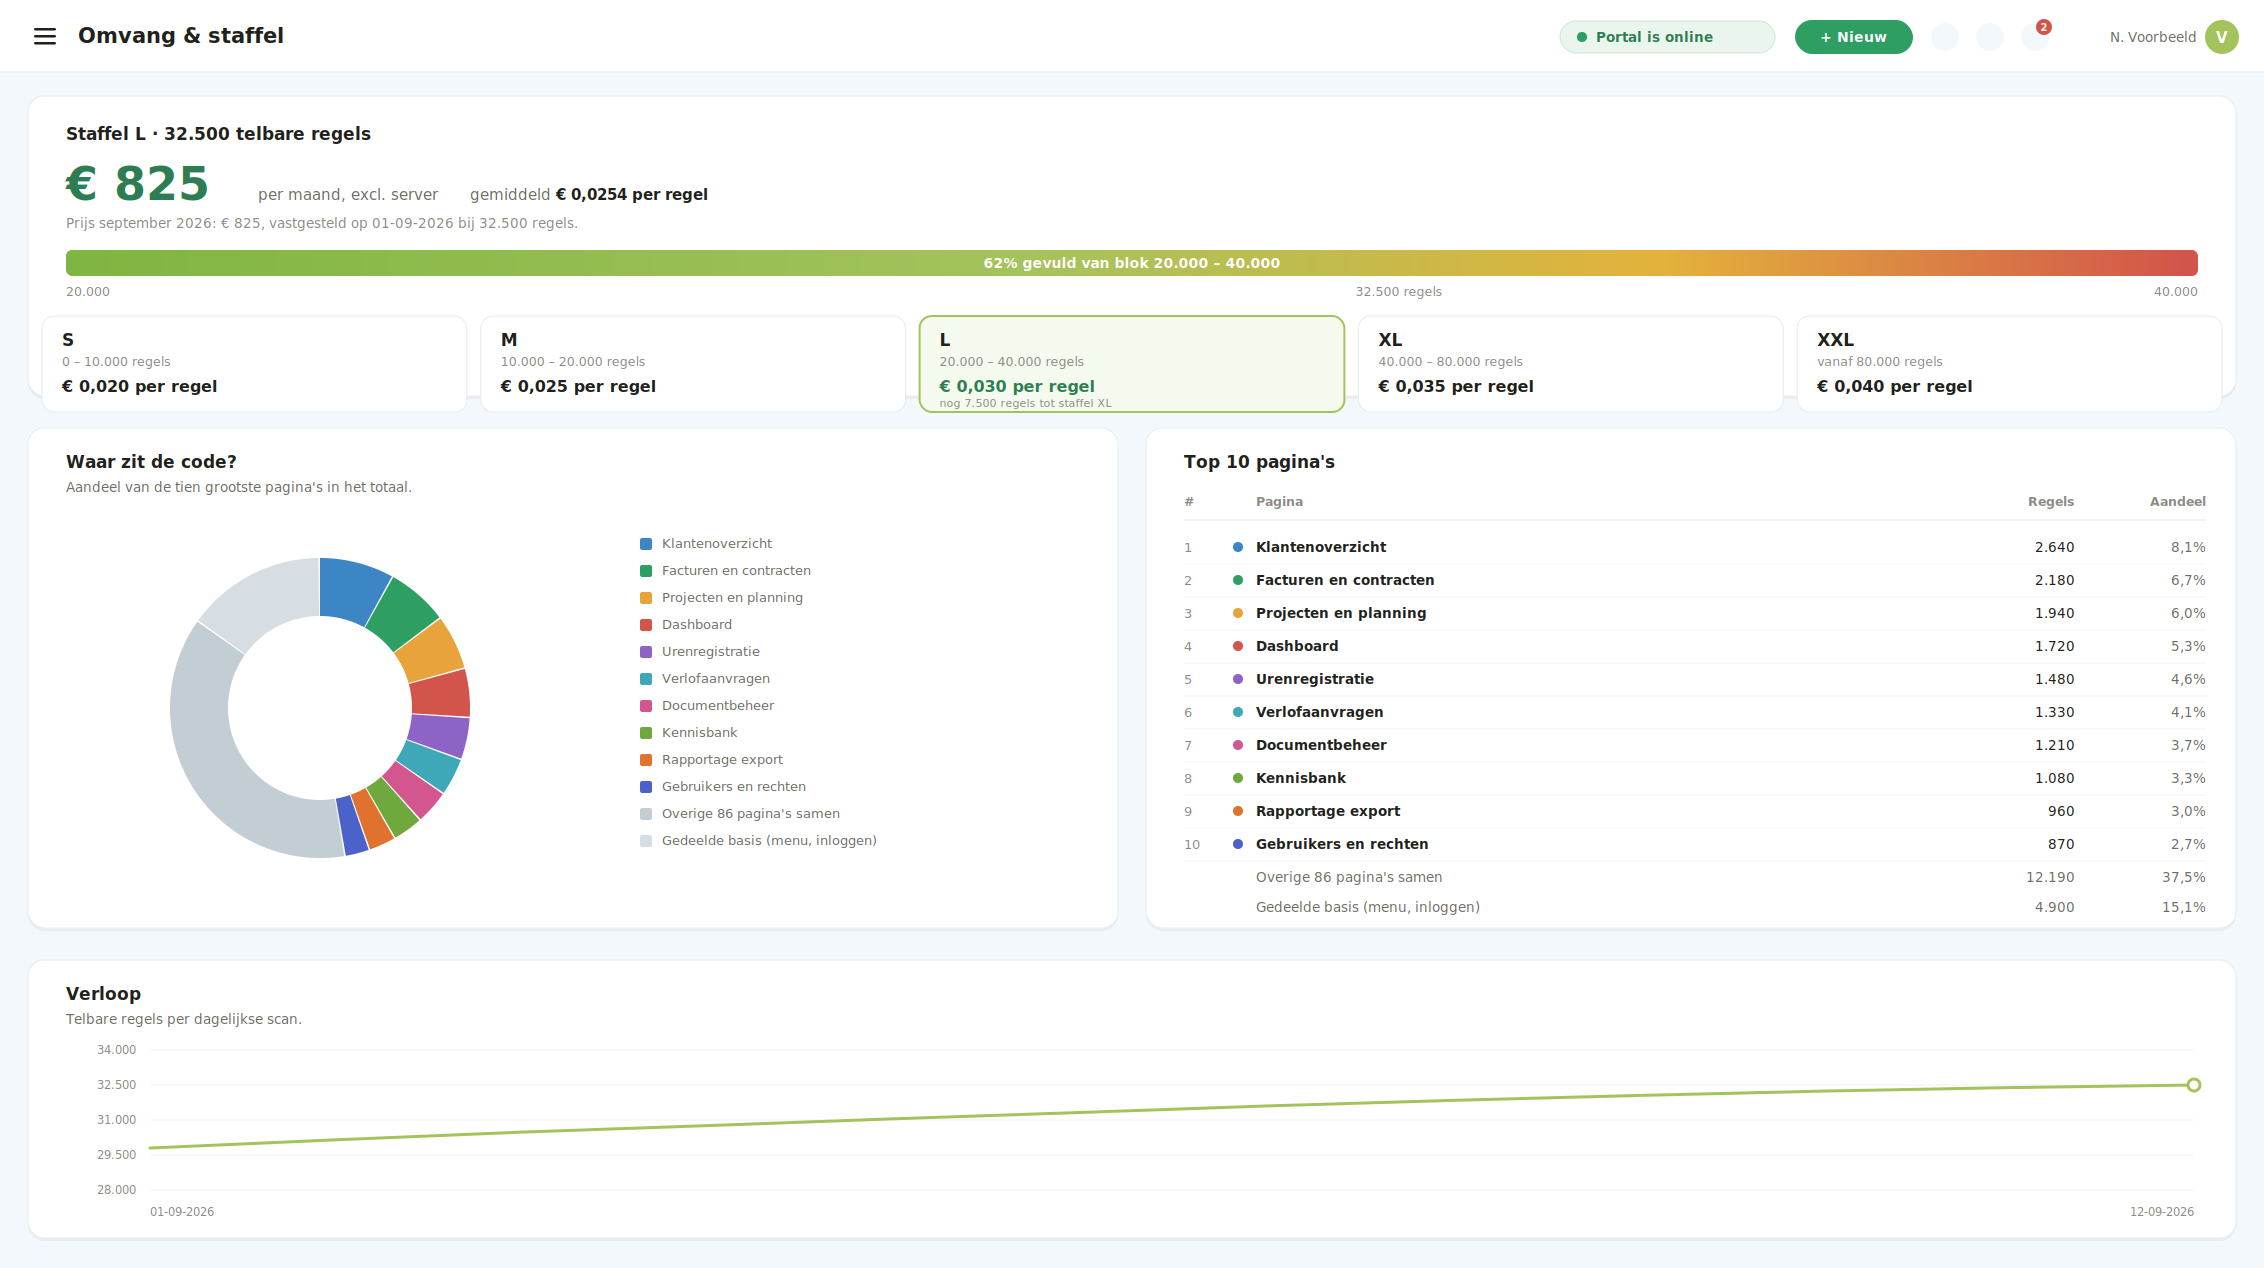
Task: Click the blue Klantenoverzicht donut segment
Action: coord(352,589)
